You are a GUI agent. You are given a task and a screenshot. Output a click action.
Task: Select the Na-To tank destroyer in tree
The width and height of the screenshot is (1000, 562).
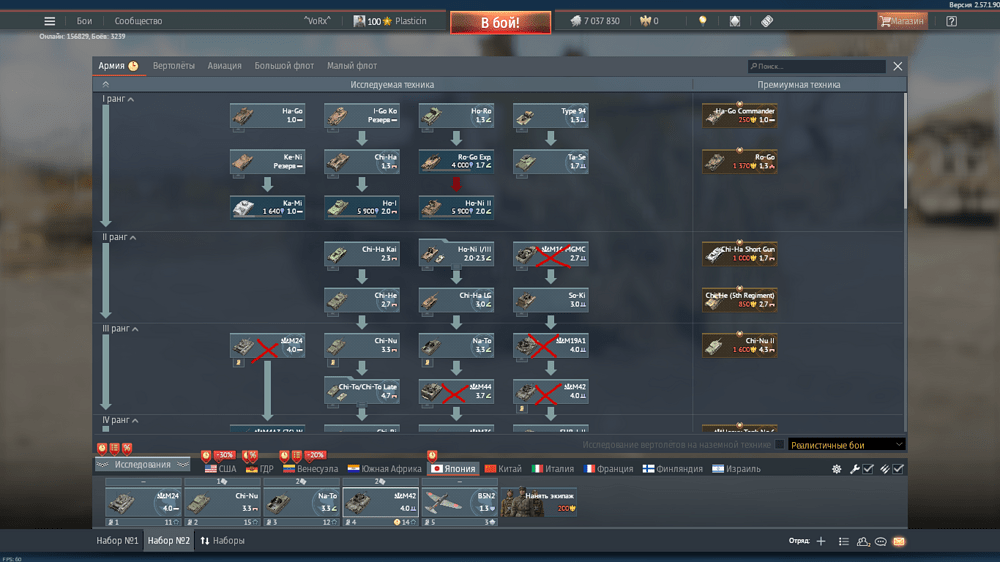(456, 345)
